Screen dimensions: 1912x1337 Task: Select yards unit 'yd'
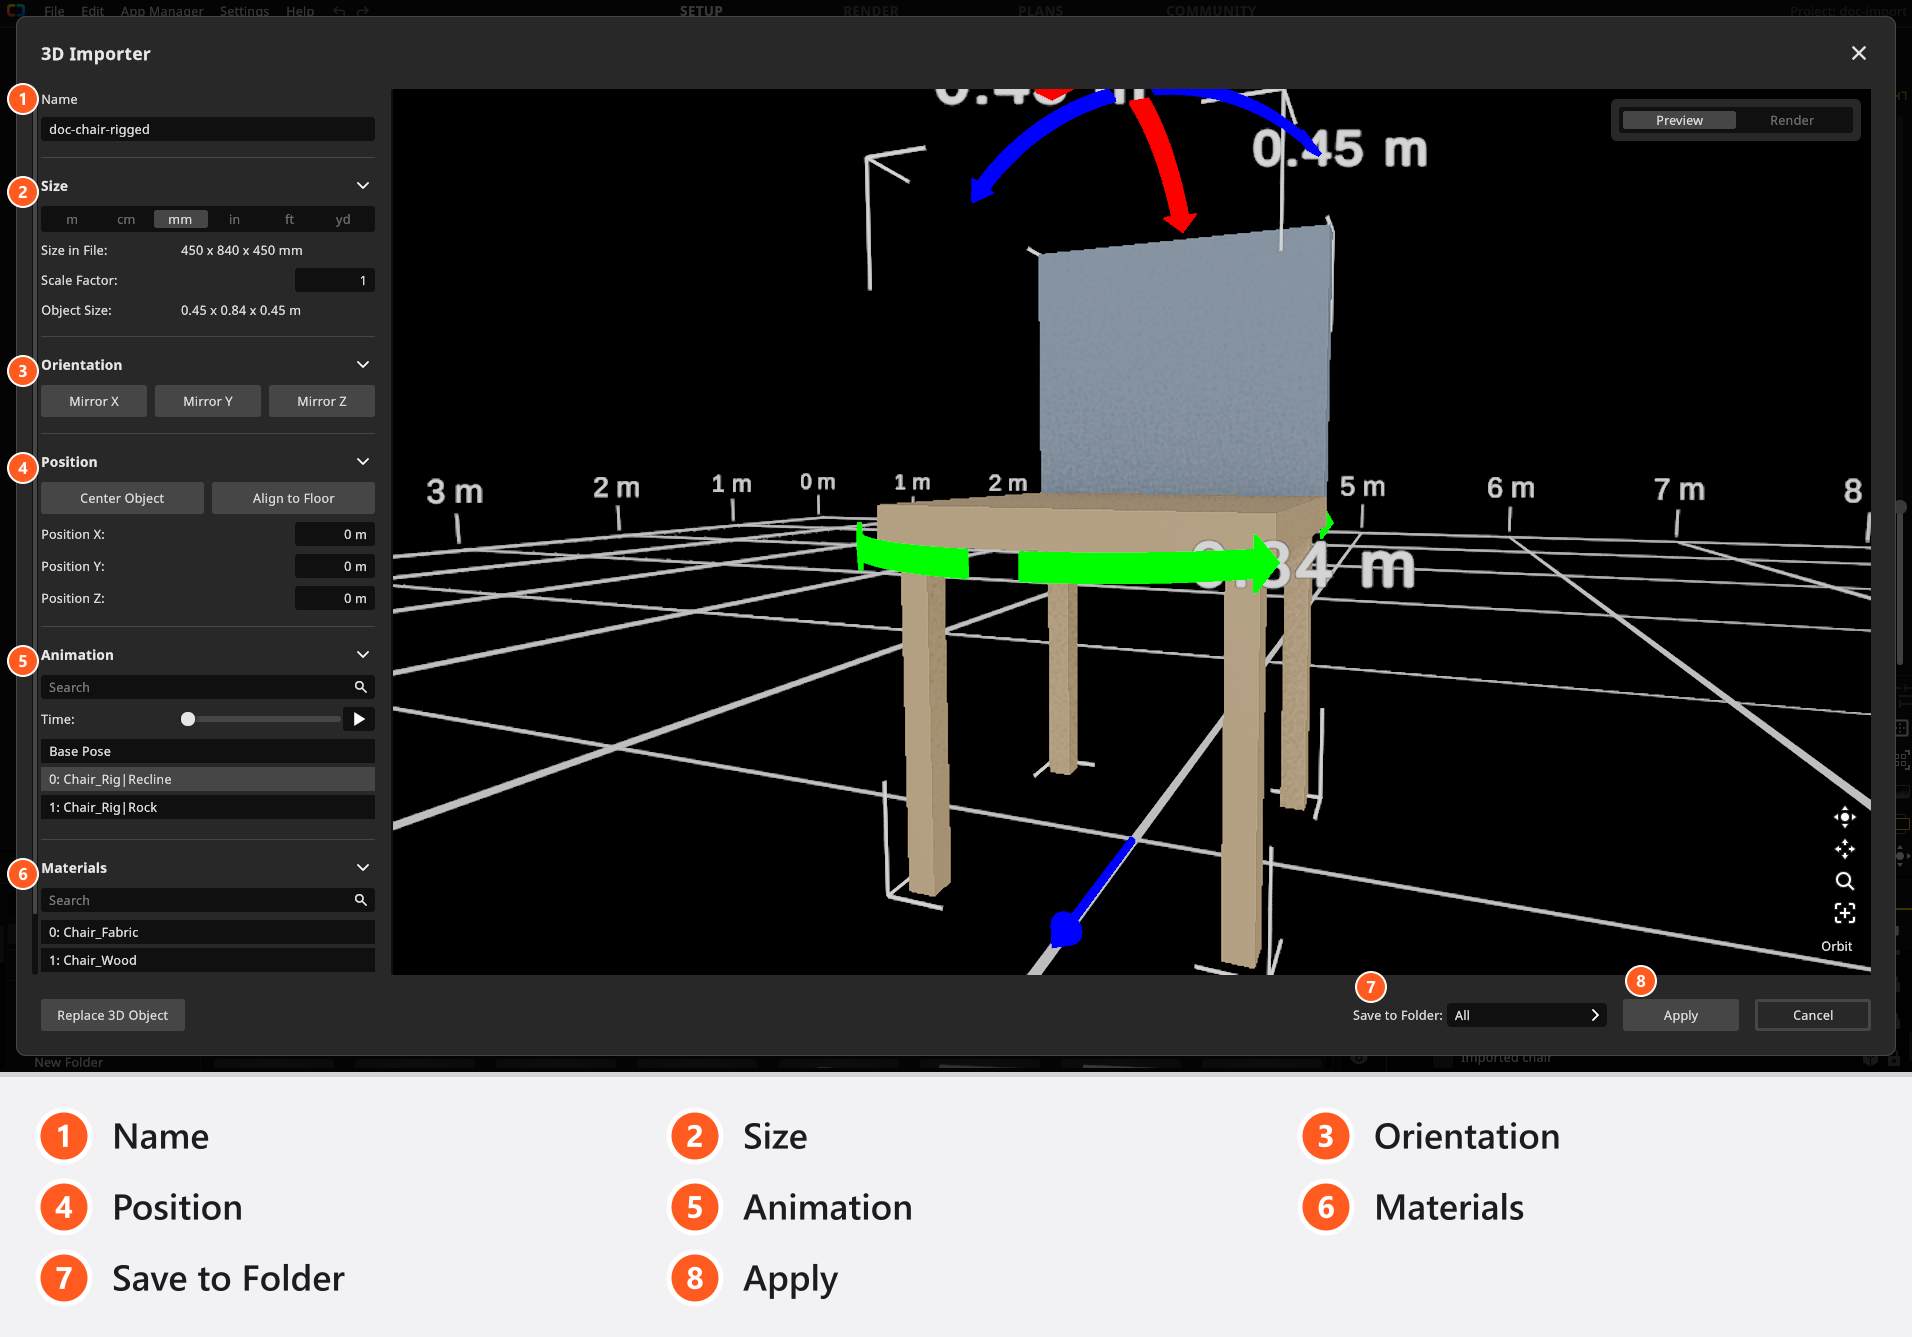[343, 219]
